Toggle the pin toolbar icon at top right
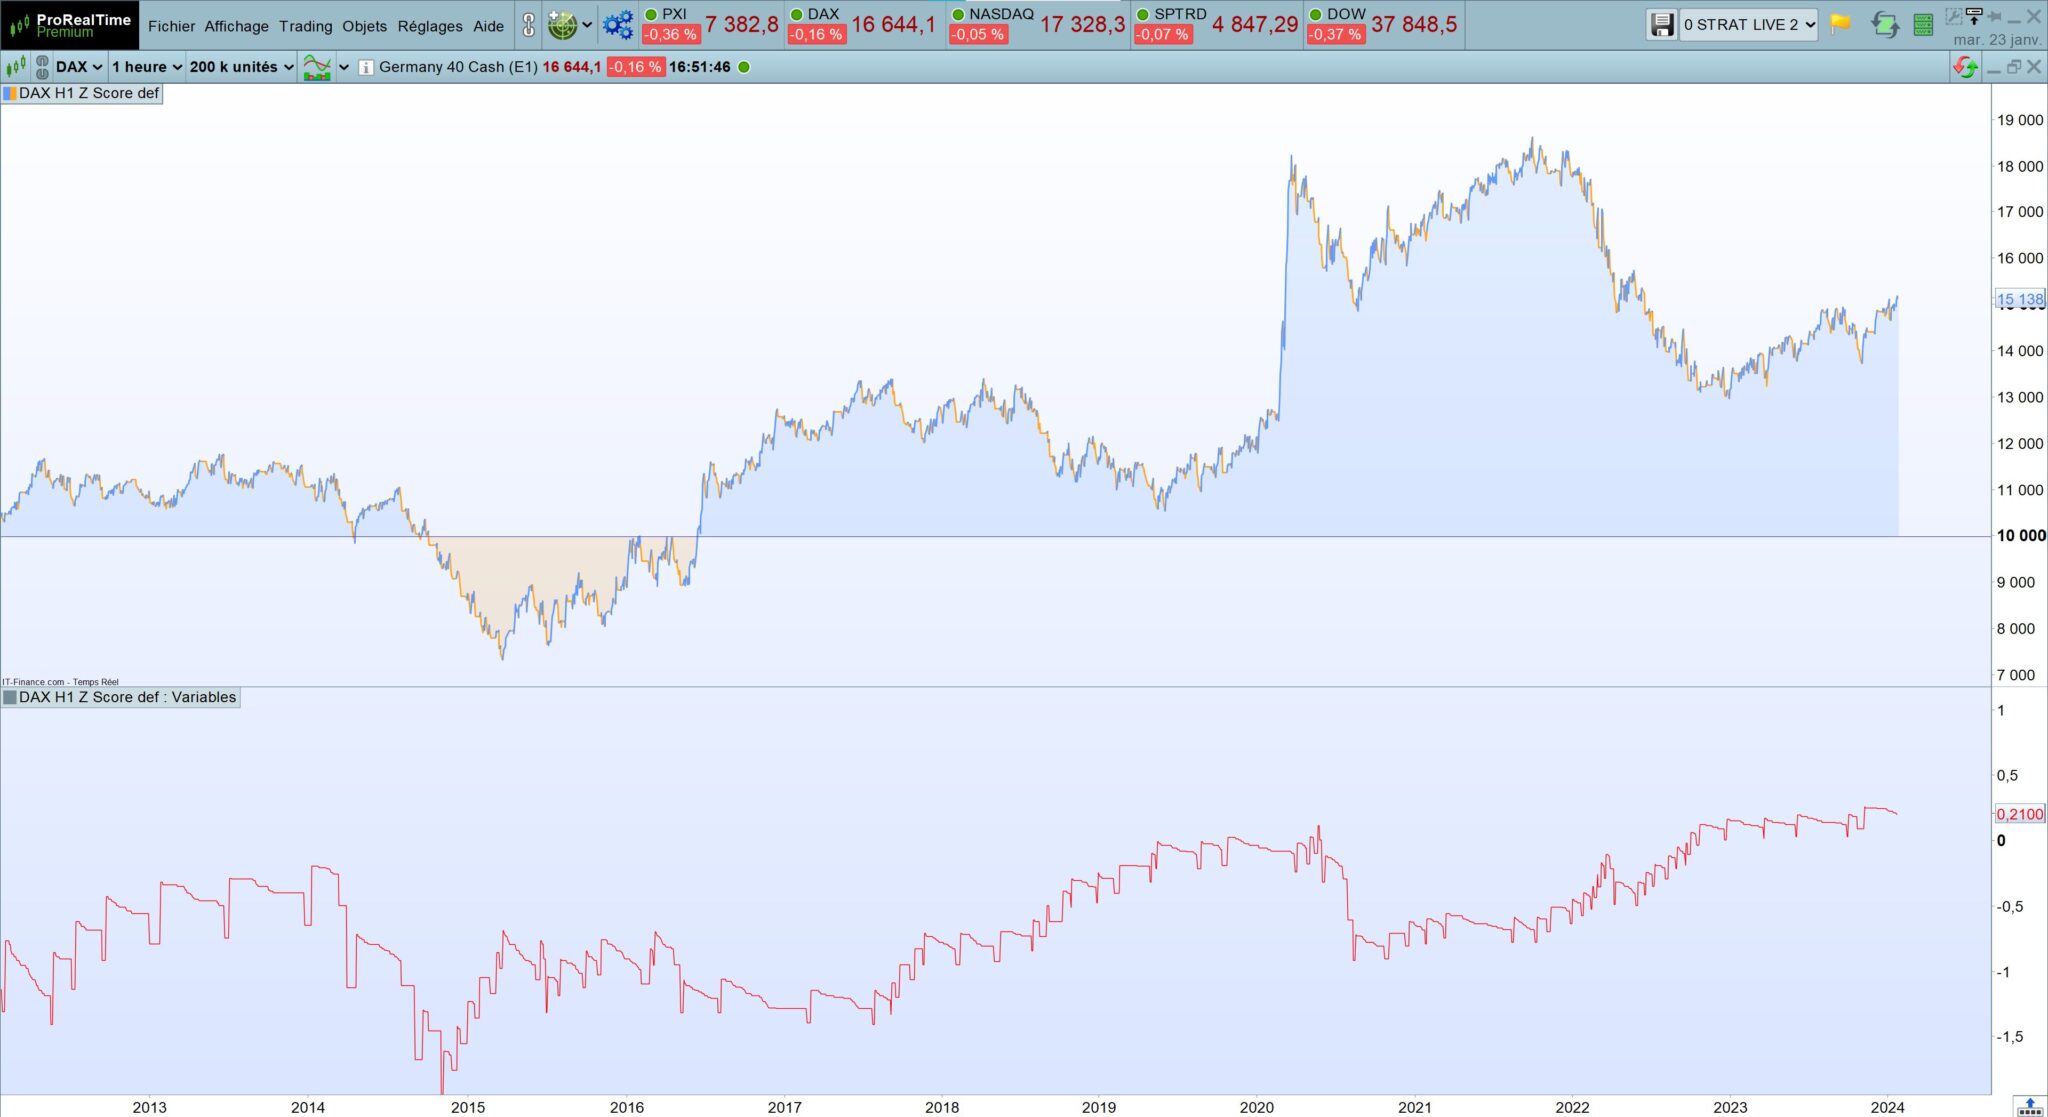This screenshot has height=1117, width=2048. tap(1995, 16)
